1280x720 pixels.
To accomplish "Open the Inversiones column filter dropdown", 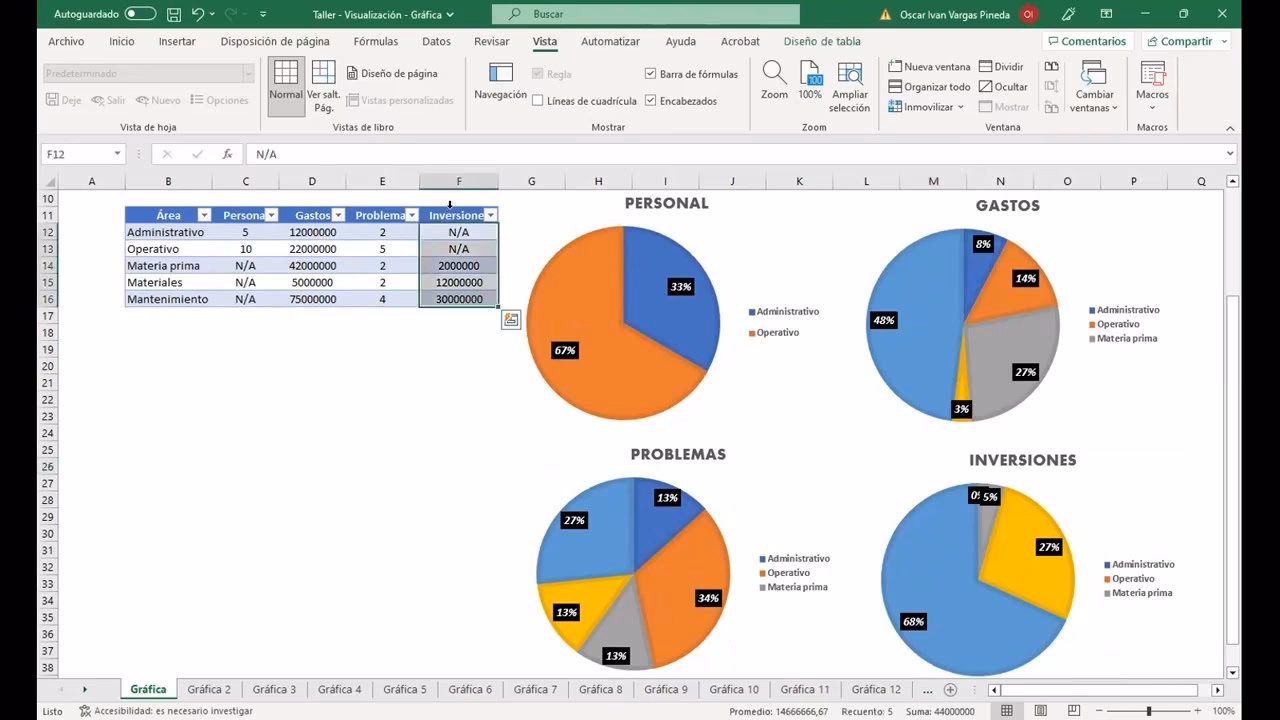I will click(490, 214).
